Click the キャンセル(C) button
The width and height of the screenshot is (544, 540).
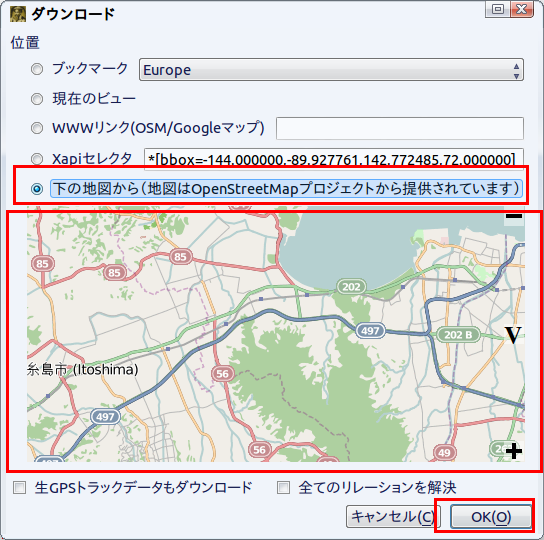tap(393, 516)
